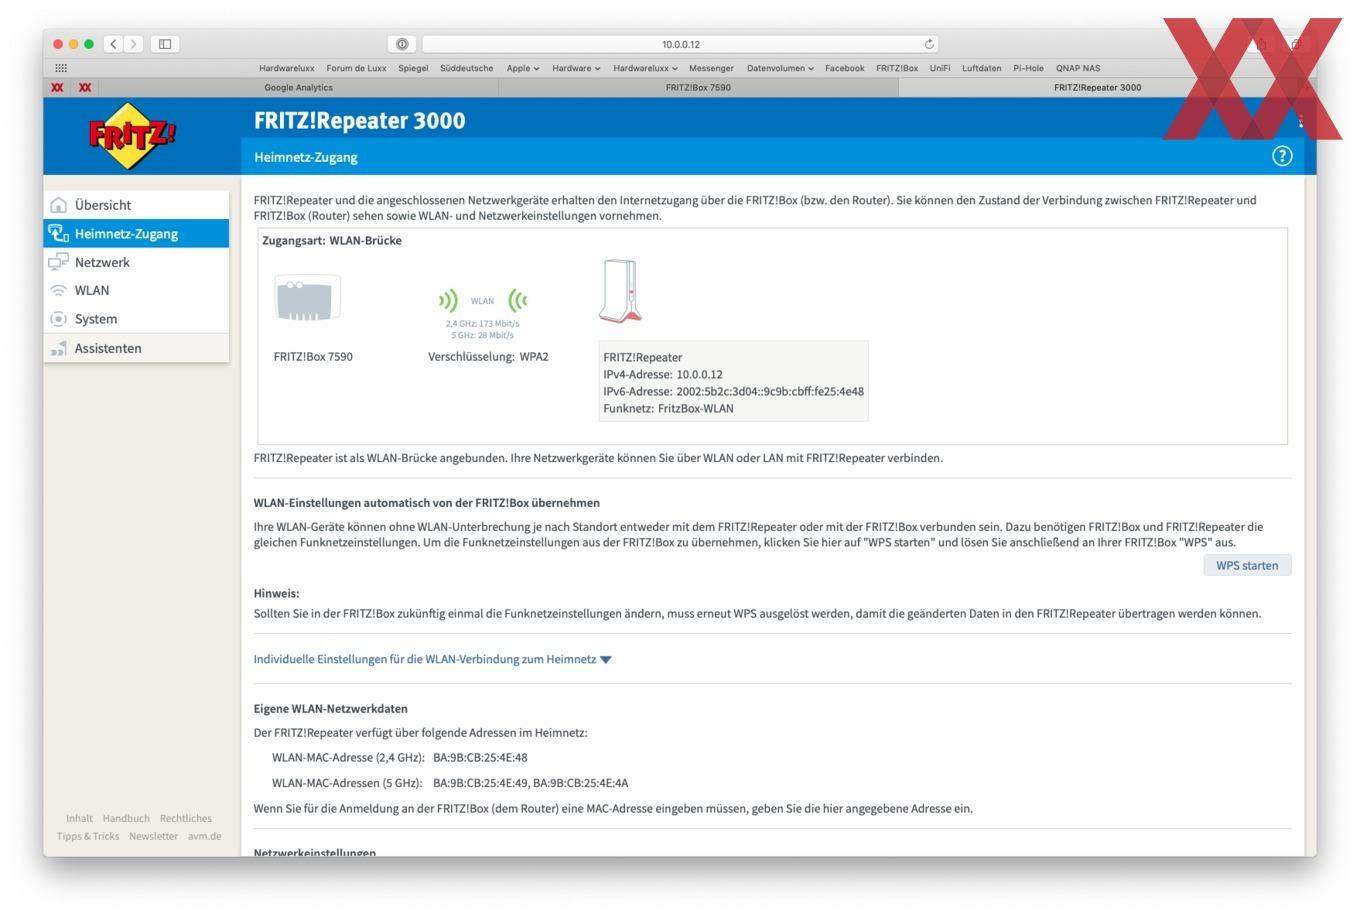
Task: Open the Forum de Luxx bookmark
Action: click(x=356, y=68)
